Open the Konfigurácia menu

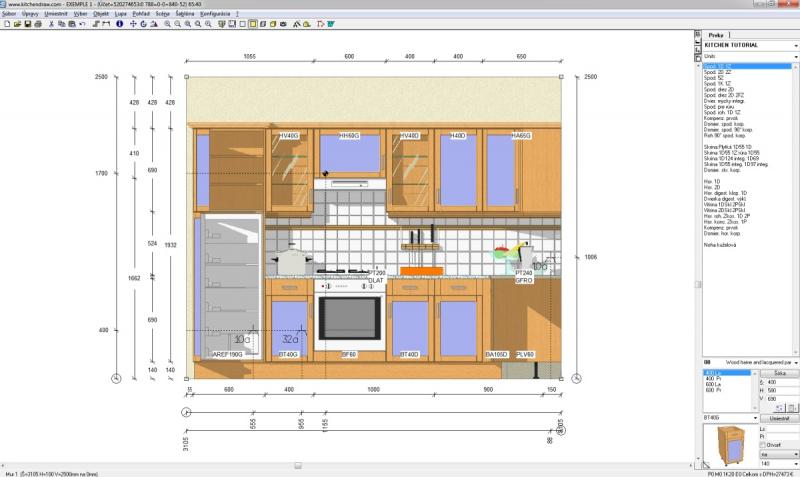215,14
